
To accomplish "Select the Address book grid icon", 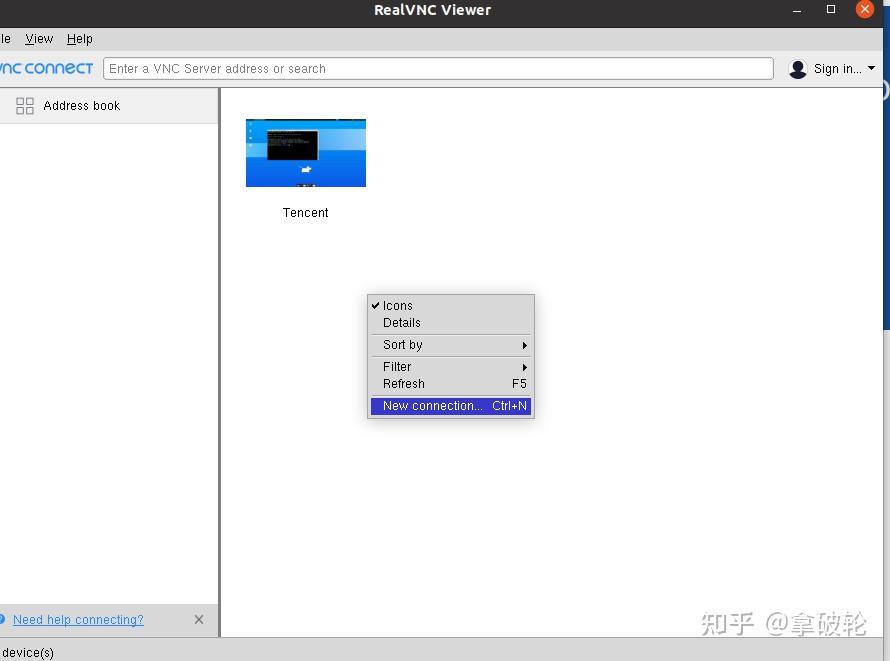I will click(25, 105).
